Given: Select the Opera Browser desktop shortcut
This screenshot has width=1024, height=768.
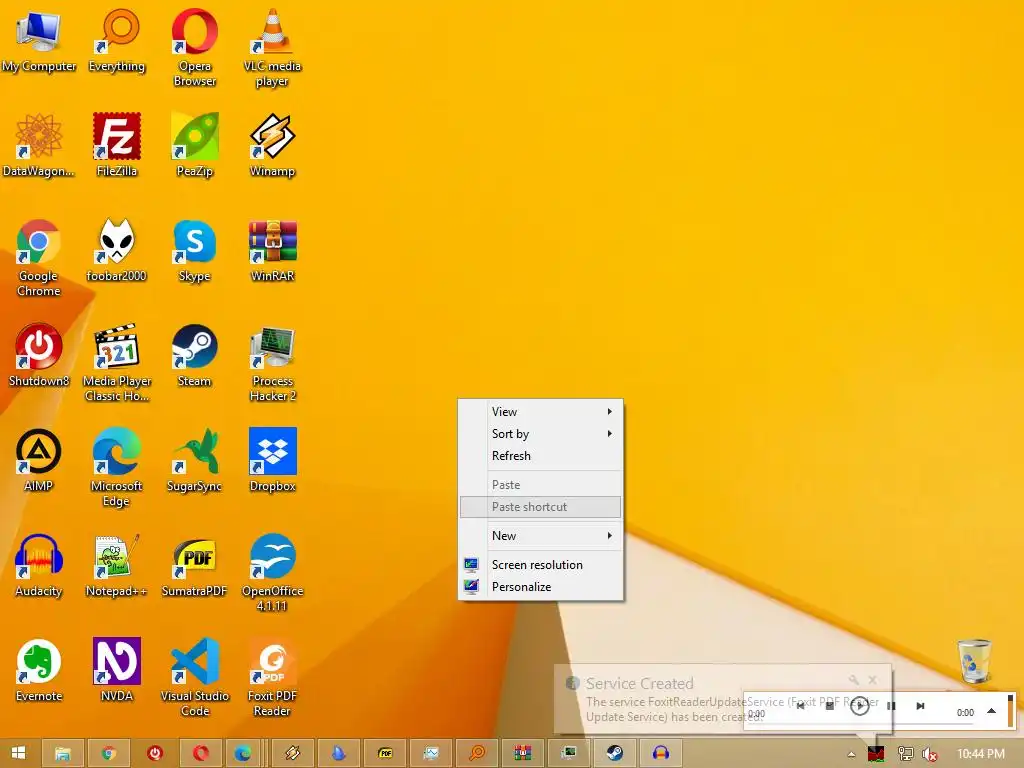Looking at the screenshot, I should click(195, 49).
